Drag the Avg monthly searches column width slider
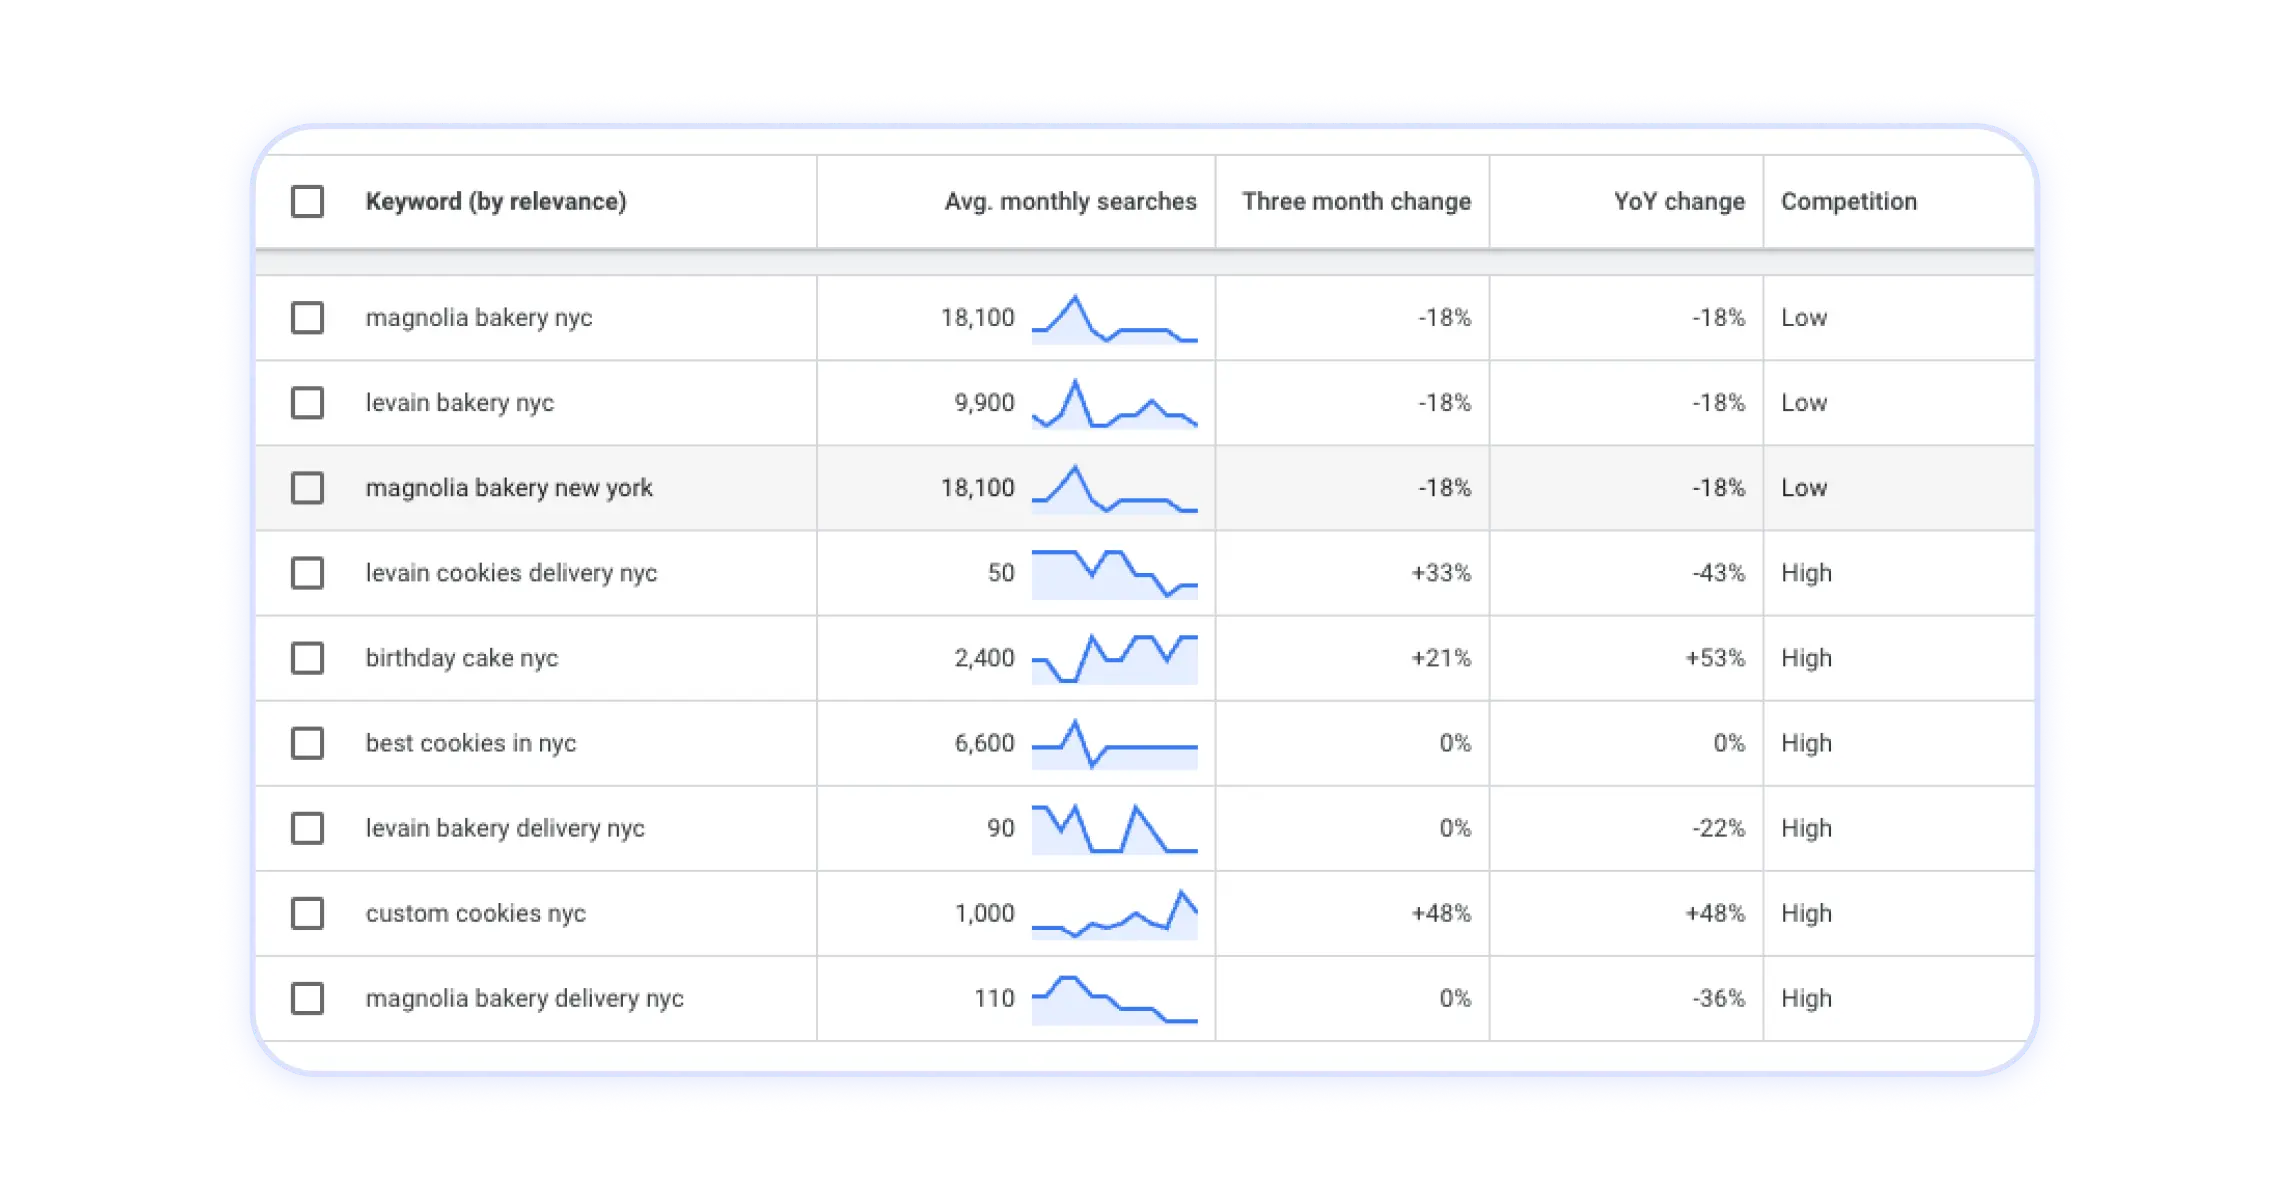The image size is (2290, 1200). pyautogui.click(x=1215, y=202)
